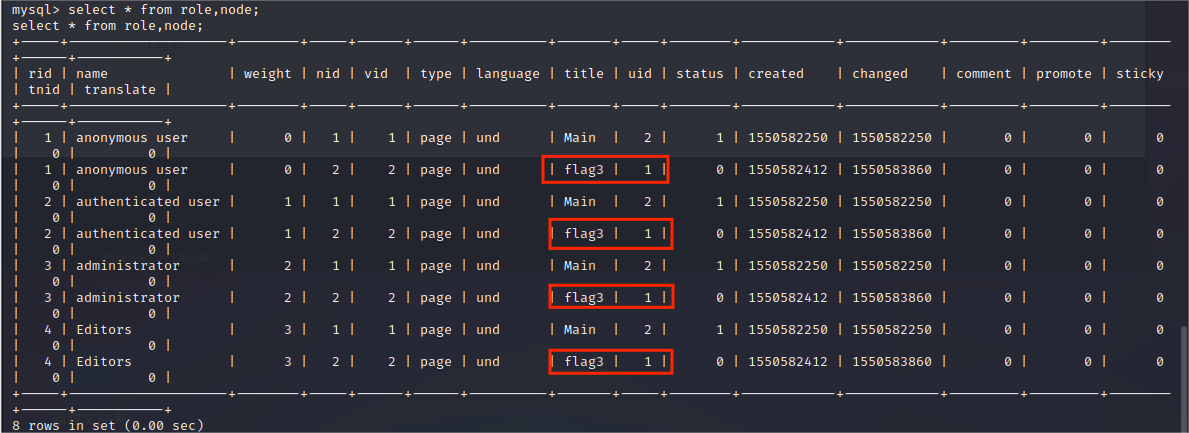Click created '1550582412' in the anonymous user flag3 row

[788, 170]
